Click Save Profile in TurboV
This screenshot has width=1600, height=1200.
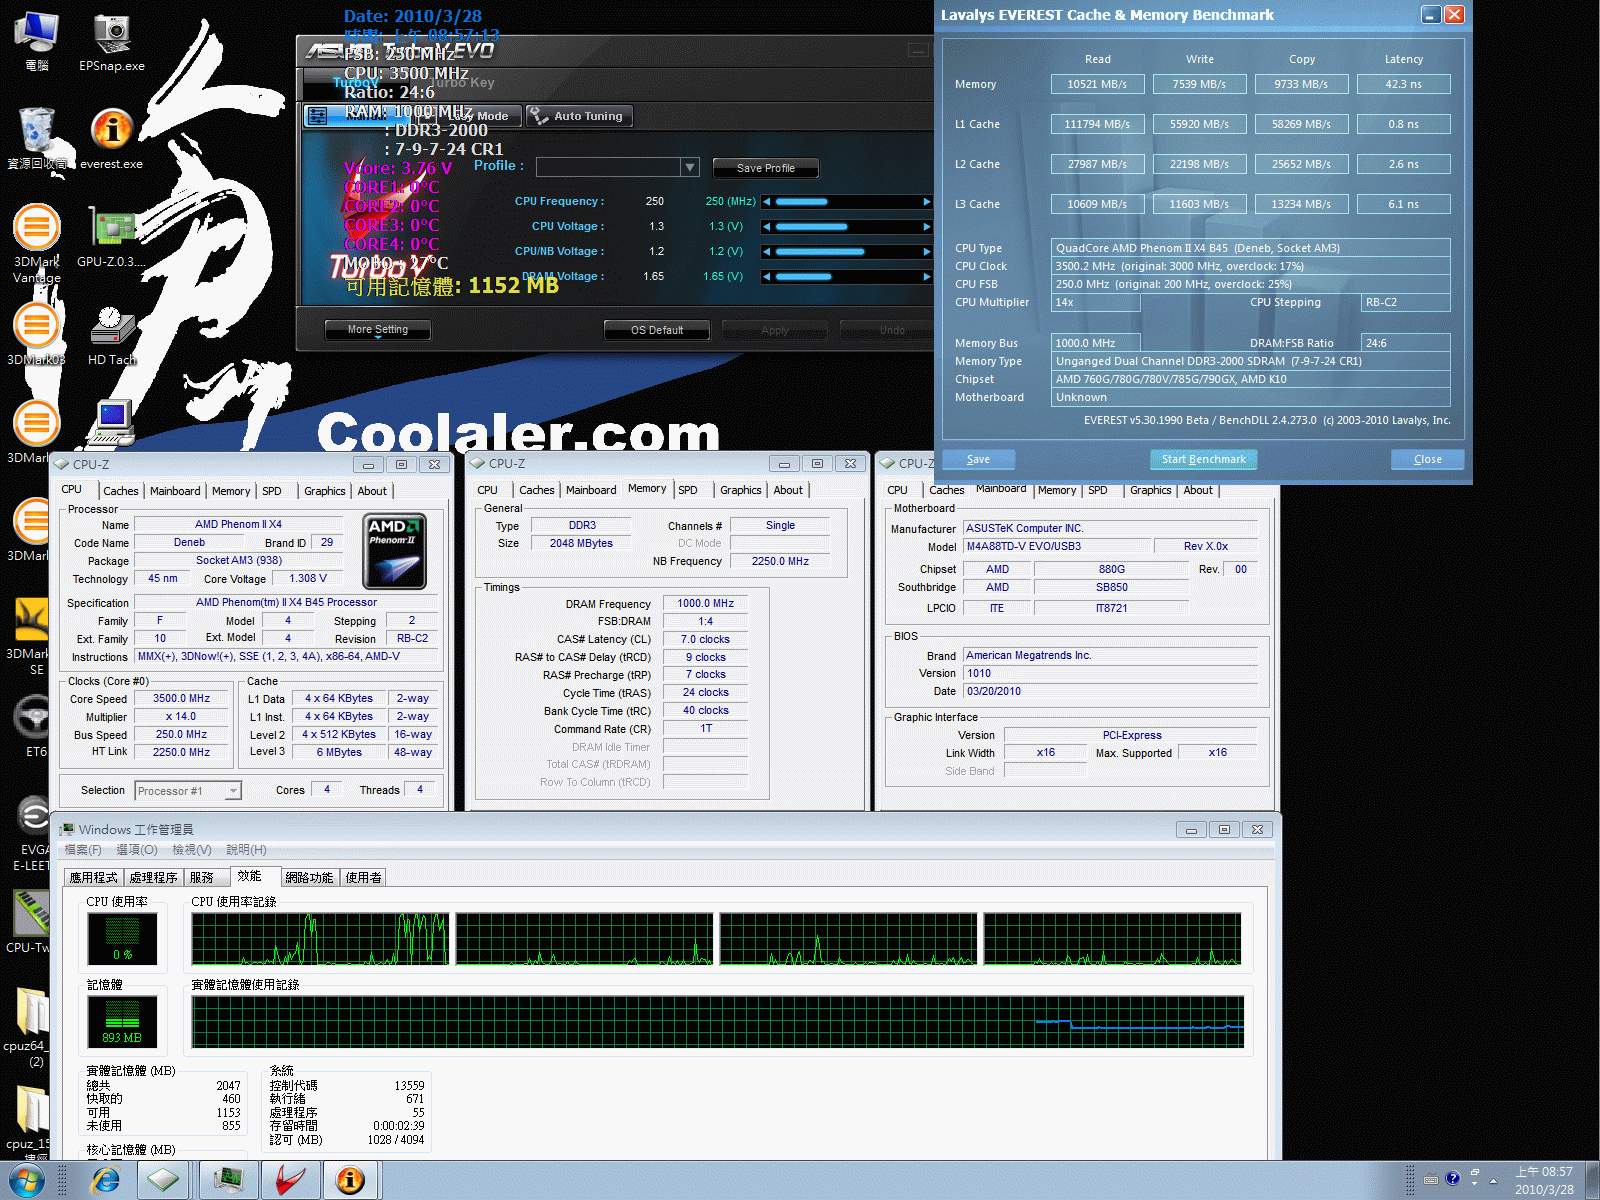[766, 168]
